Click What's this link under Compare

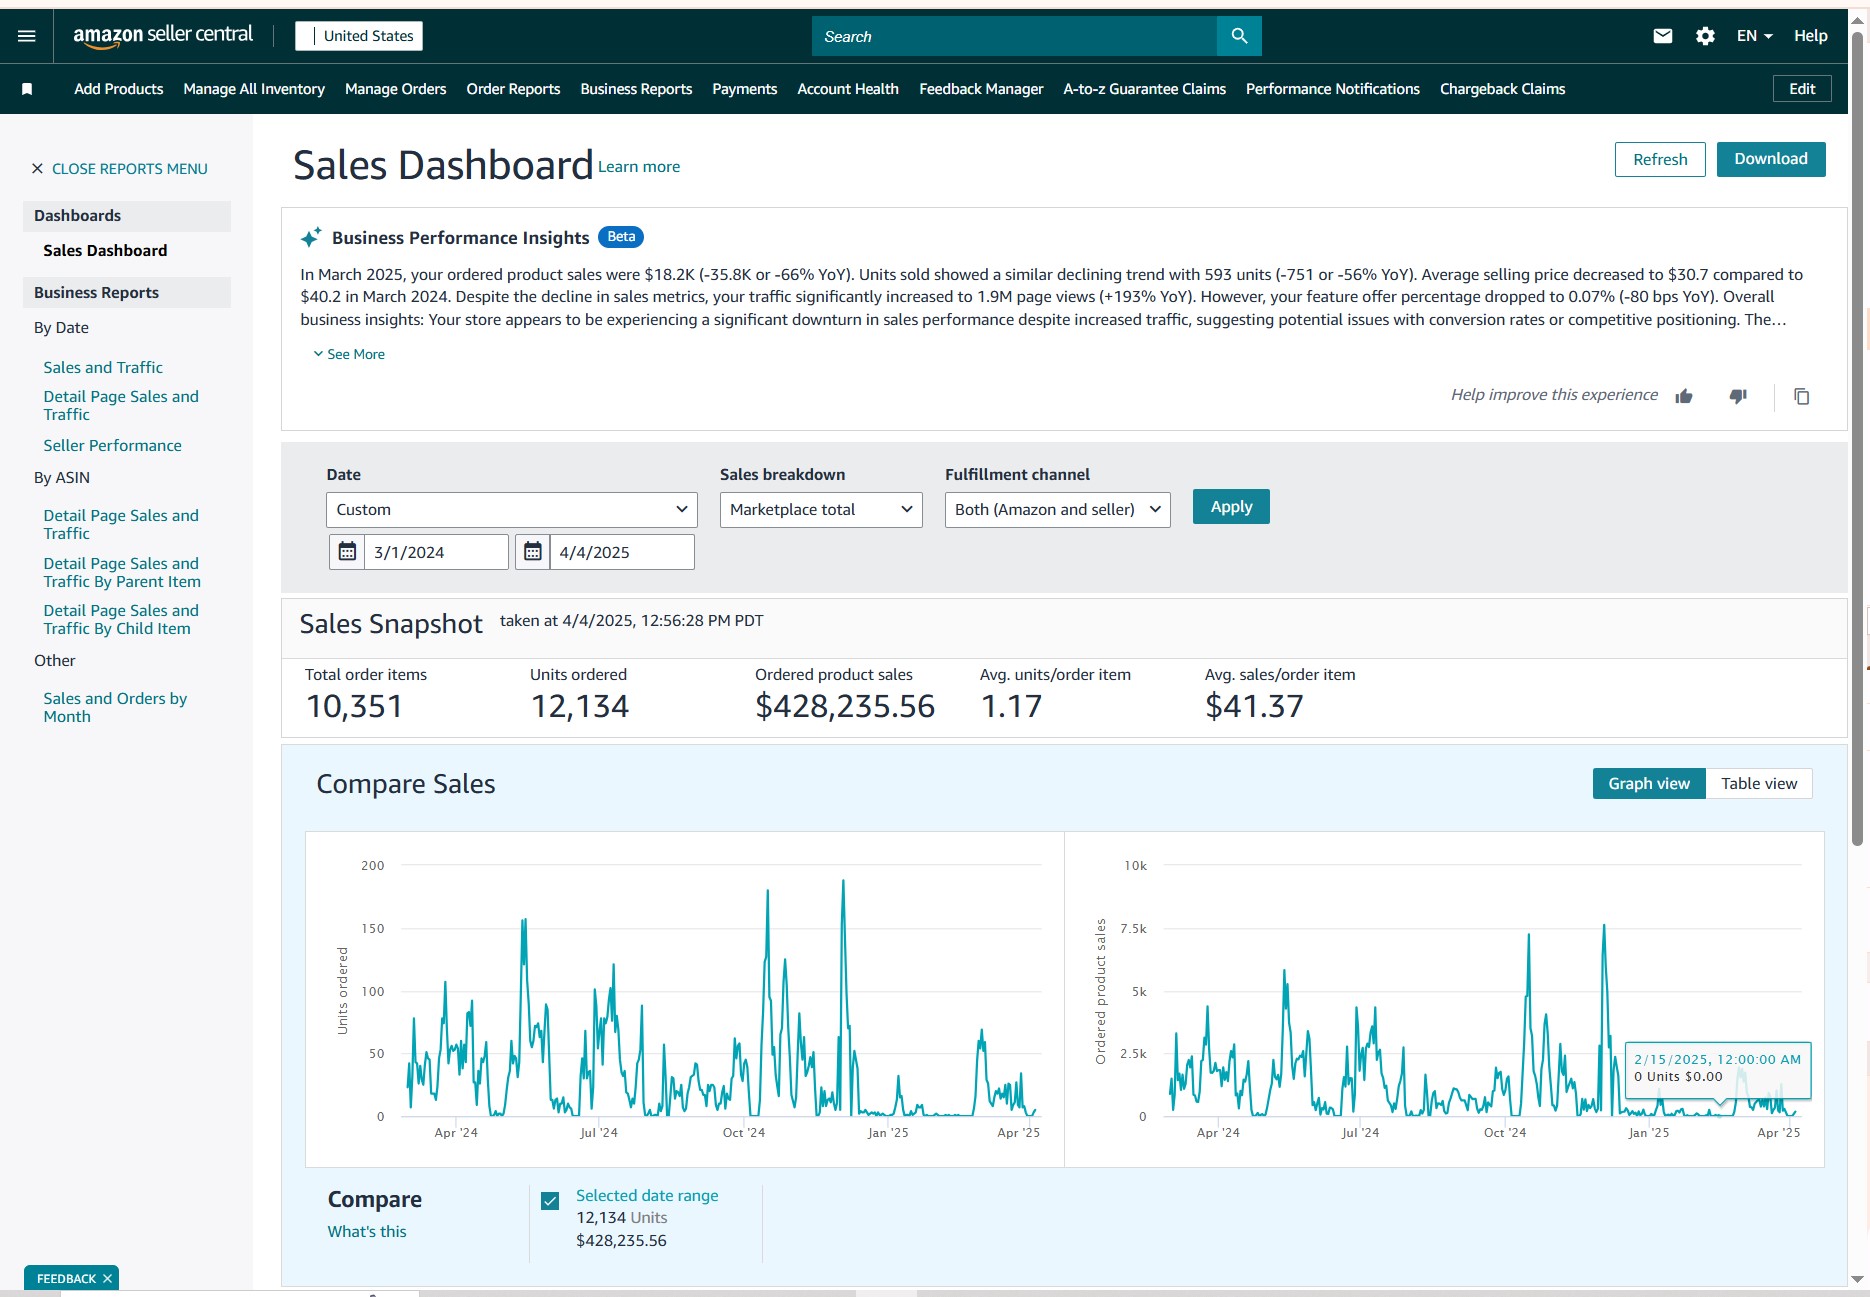[367, 1232]
